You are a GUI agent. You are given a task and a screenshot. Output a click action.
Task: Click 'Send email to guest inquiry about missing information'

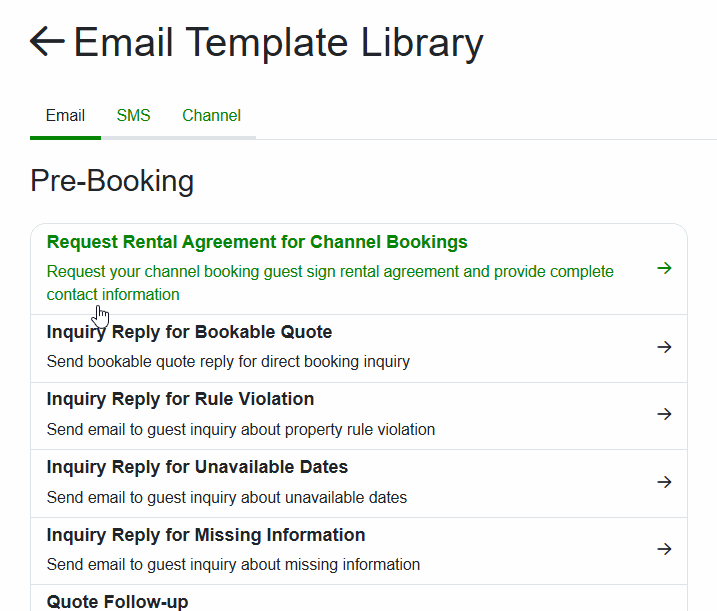pyautogui.click(x=233, y=565)
